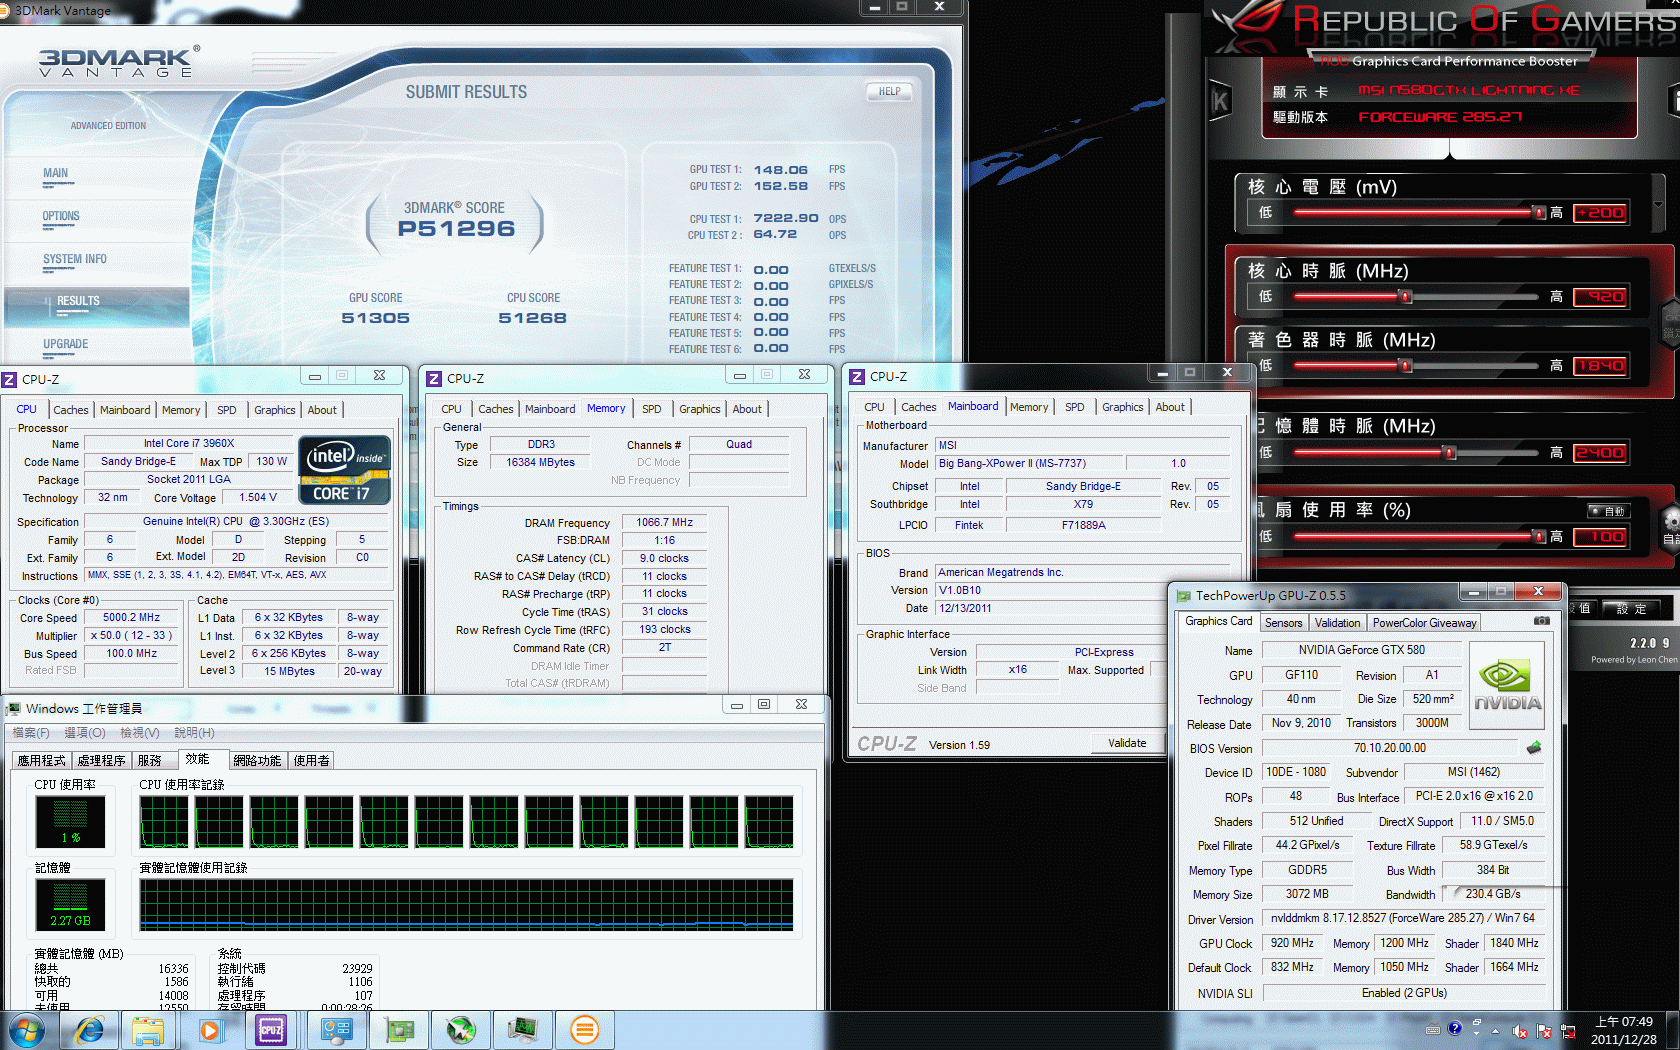Click the shader clock 1840 value field
The width and height of the screenshot is (1680, 1050).
pyautogui.click(x=1600, y=366)
